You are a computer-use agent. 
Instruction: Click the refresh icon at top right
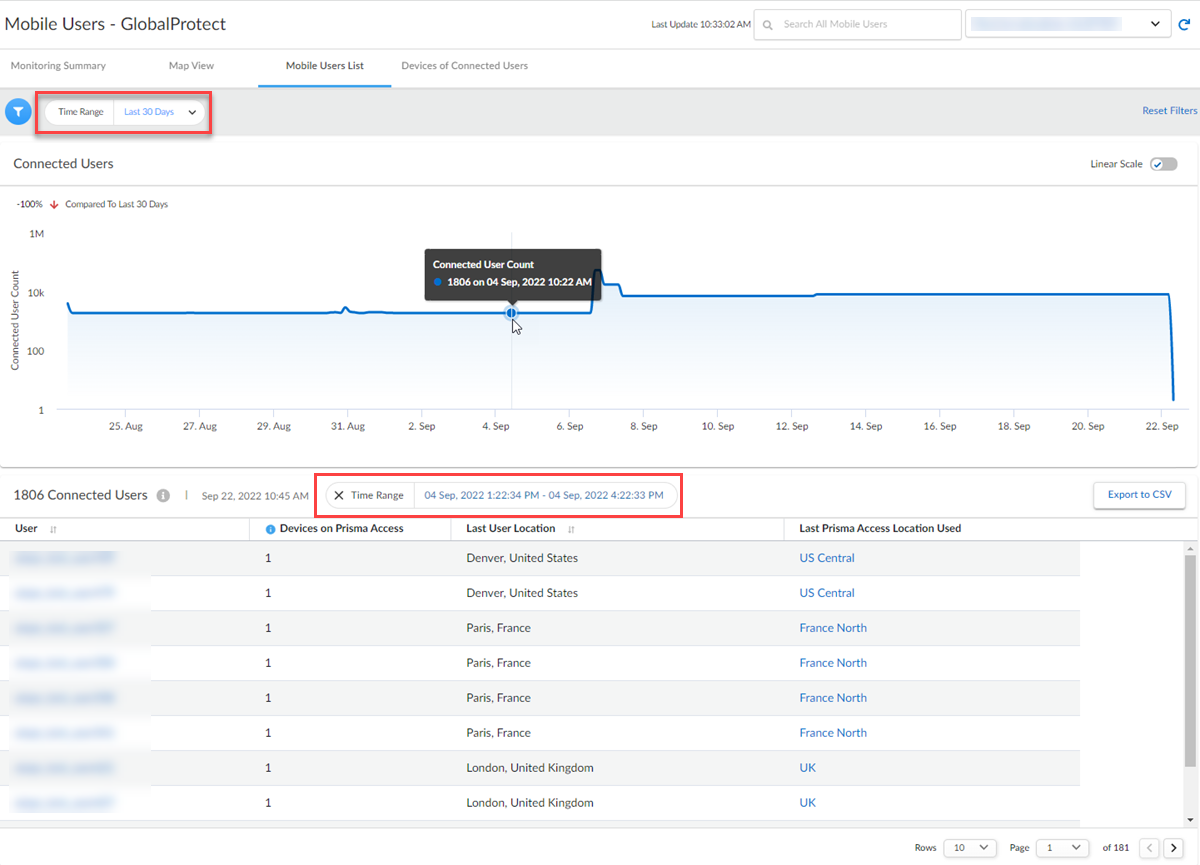(1186, 25)
